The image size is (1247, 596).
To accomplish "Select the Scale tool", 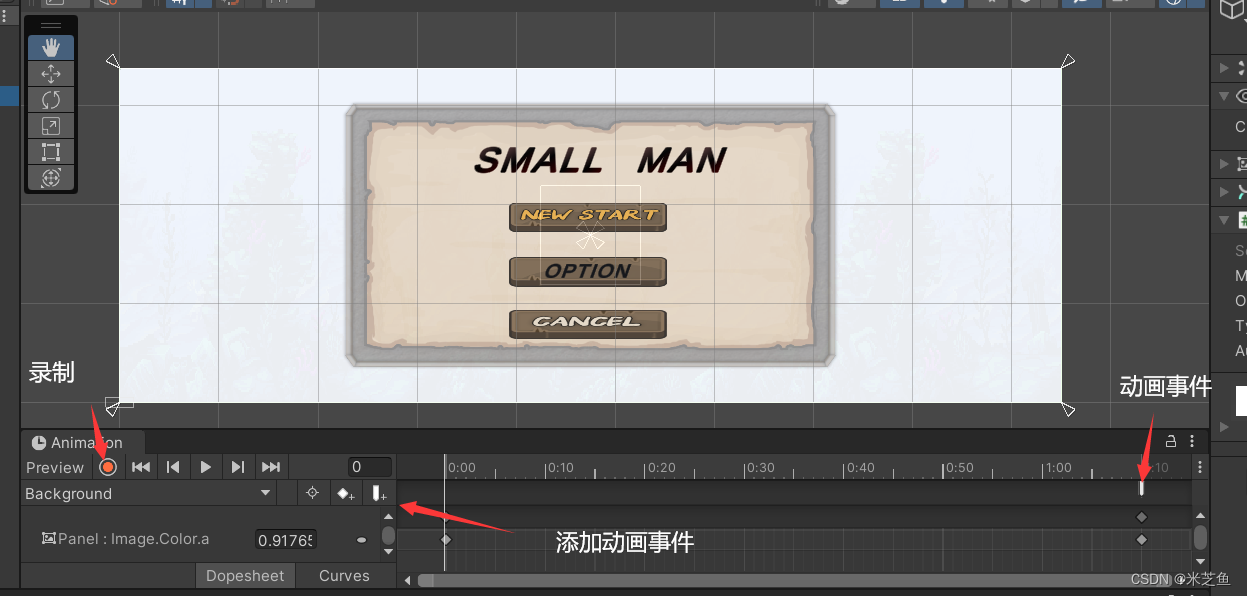I will [51, 125].
